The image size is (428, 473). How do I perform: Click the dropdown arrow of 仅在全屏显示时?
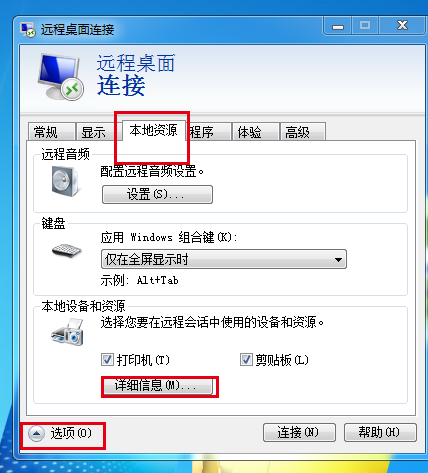[x=338, y=259]
